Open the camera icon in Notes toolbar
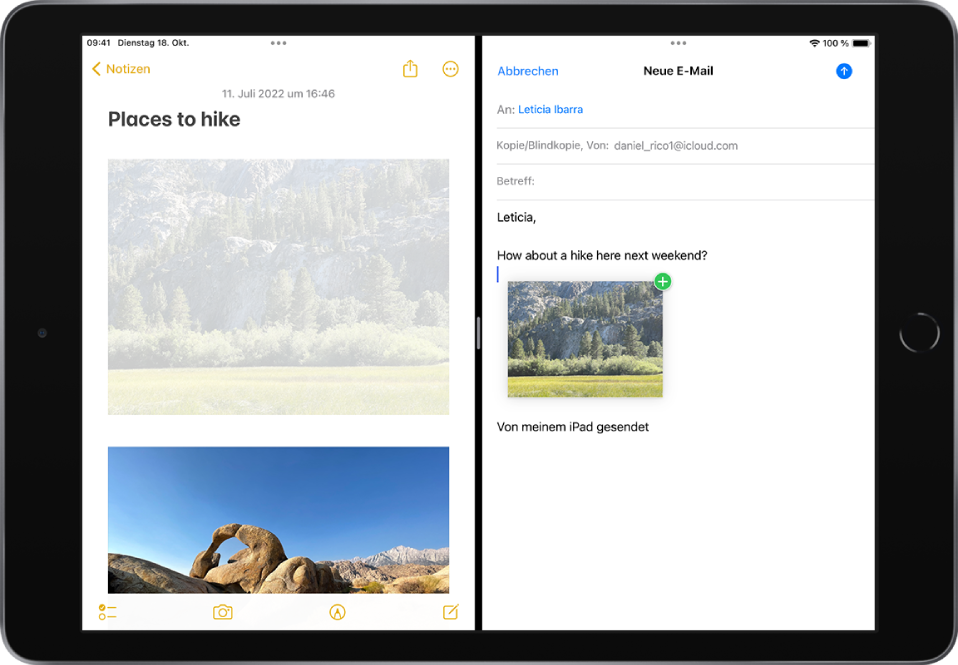 click(x=222, y=611)
